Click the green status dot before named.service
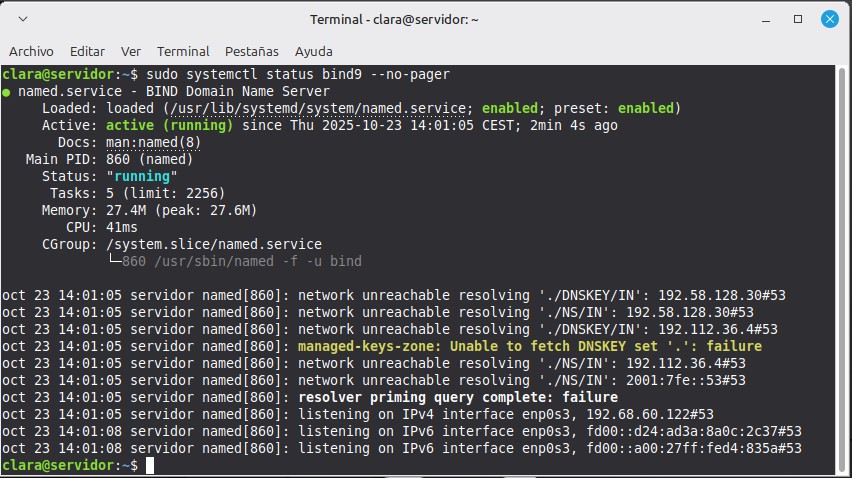852x478 pixels. 7,91
